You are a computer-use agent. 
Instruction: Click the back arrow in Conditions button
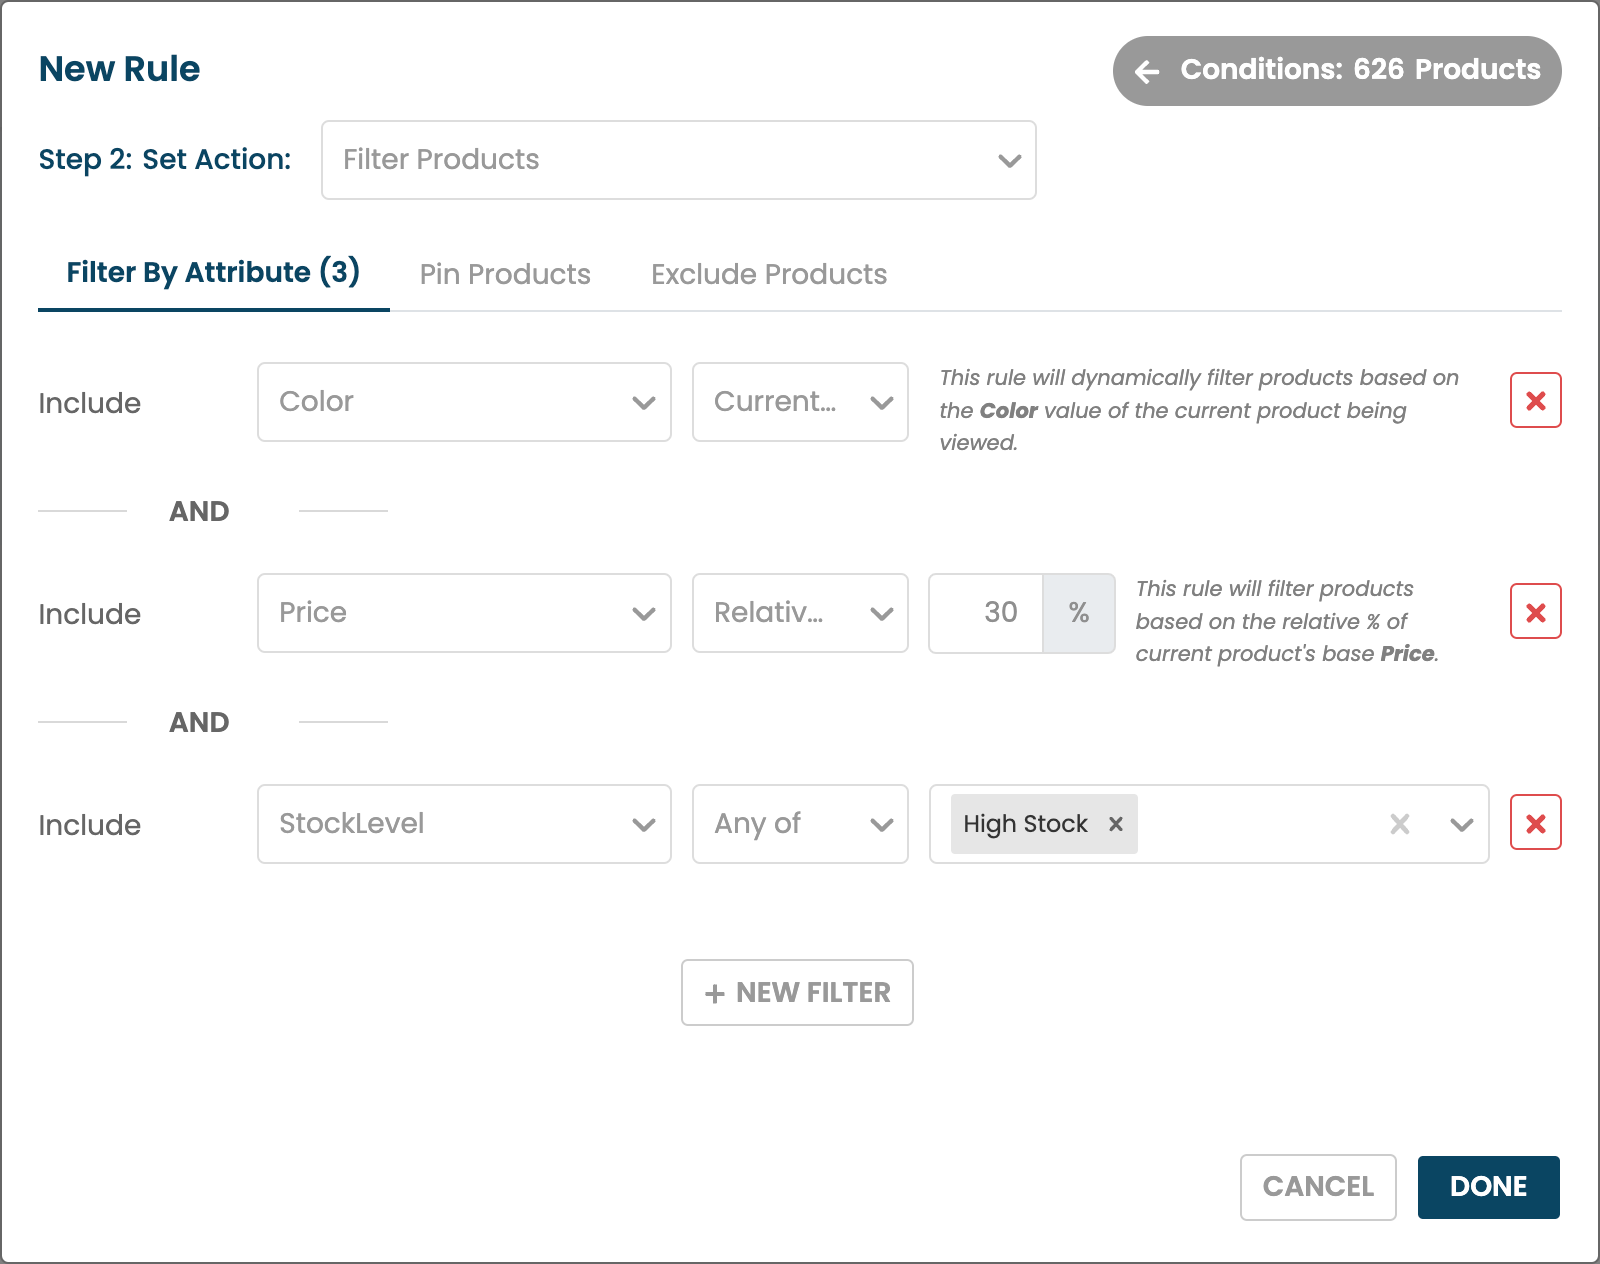1147,71
